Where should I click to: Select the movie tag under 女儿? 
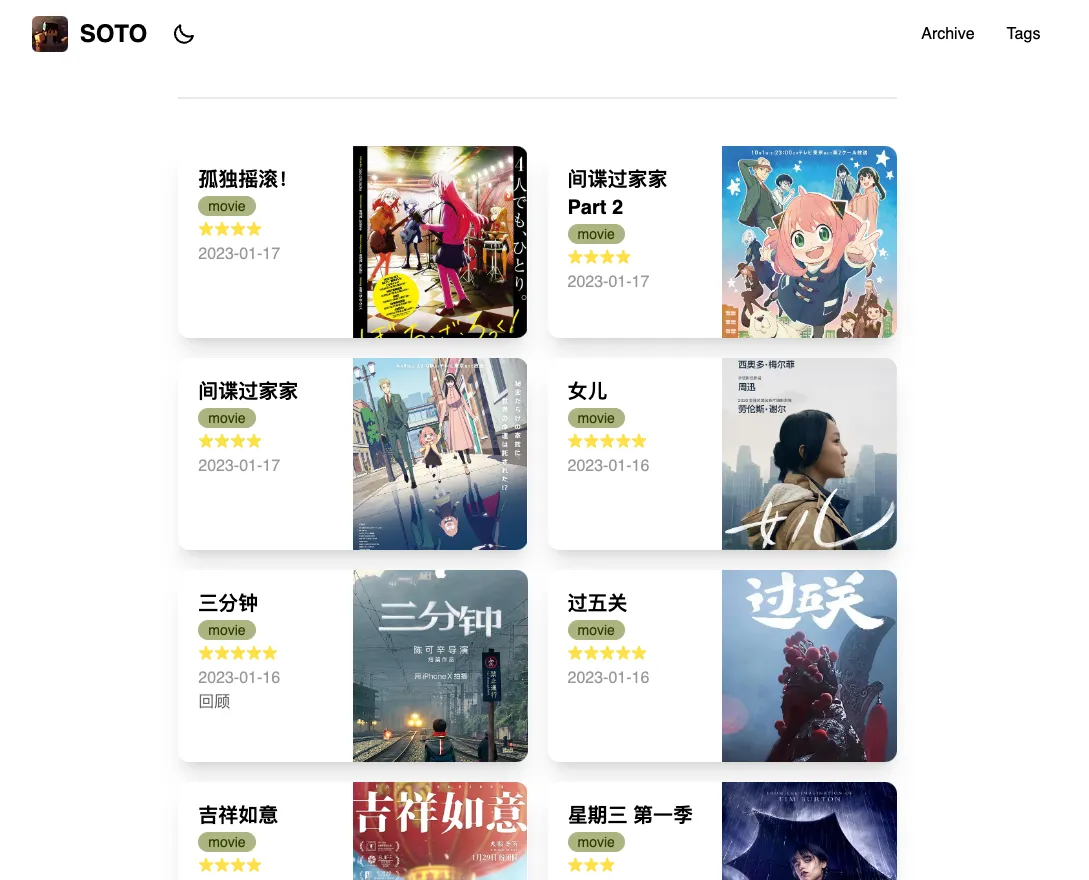coord(596,418)
